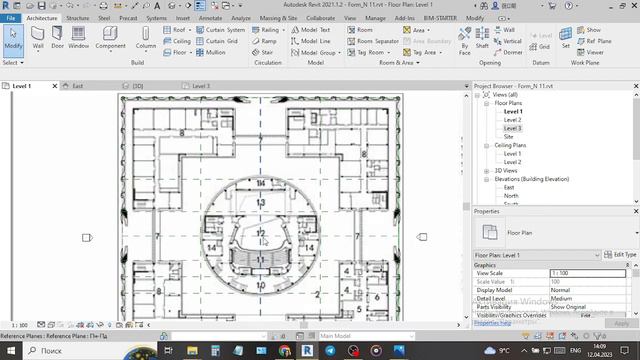
Task: Switch to the East view tab
Action: point(78,86)
